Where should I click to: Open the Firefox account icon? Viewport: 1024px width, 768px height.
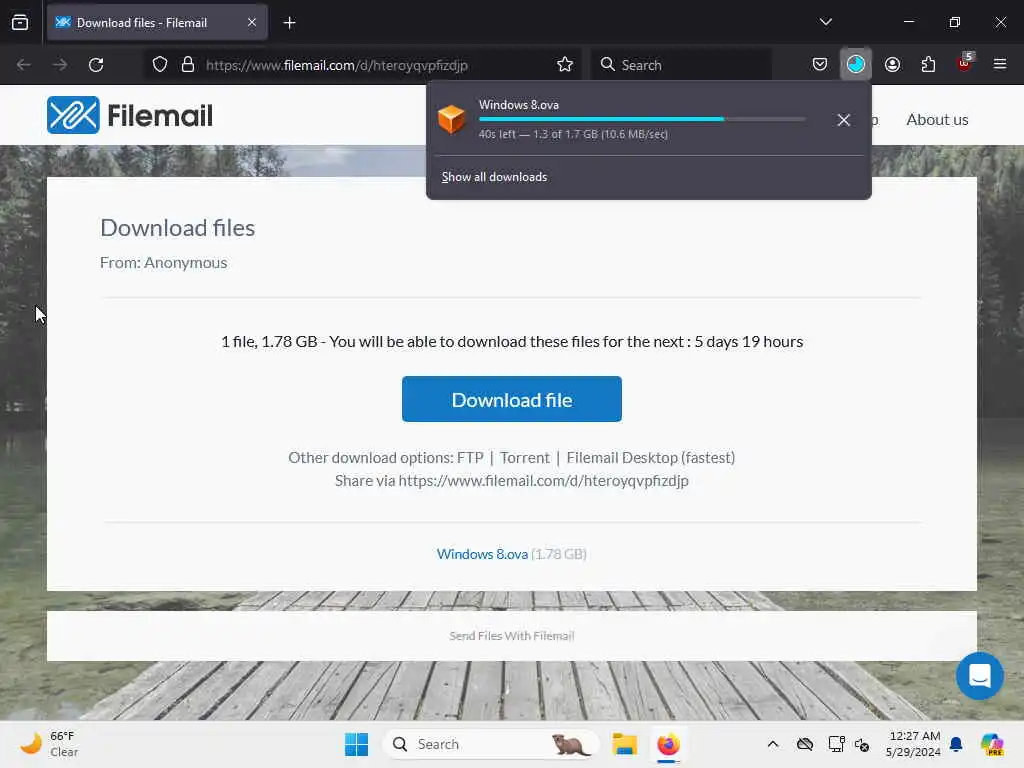[x=892, y=65]
